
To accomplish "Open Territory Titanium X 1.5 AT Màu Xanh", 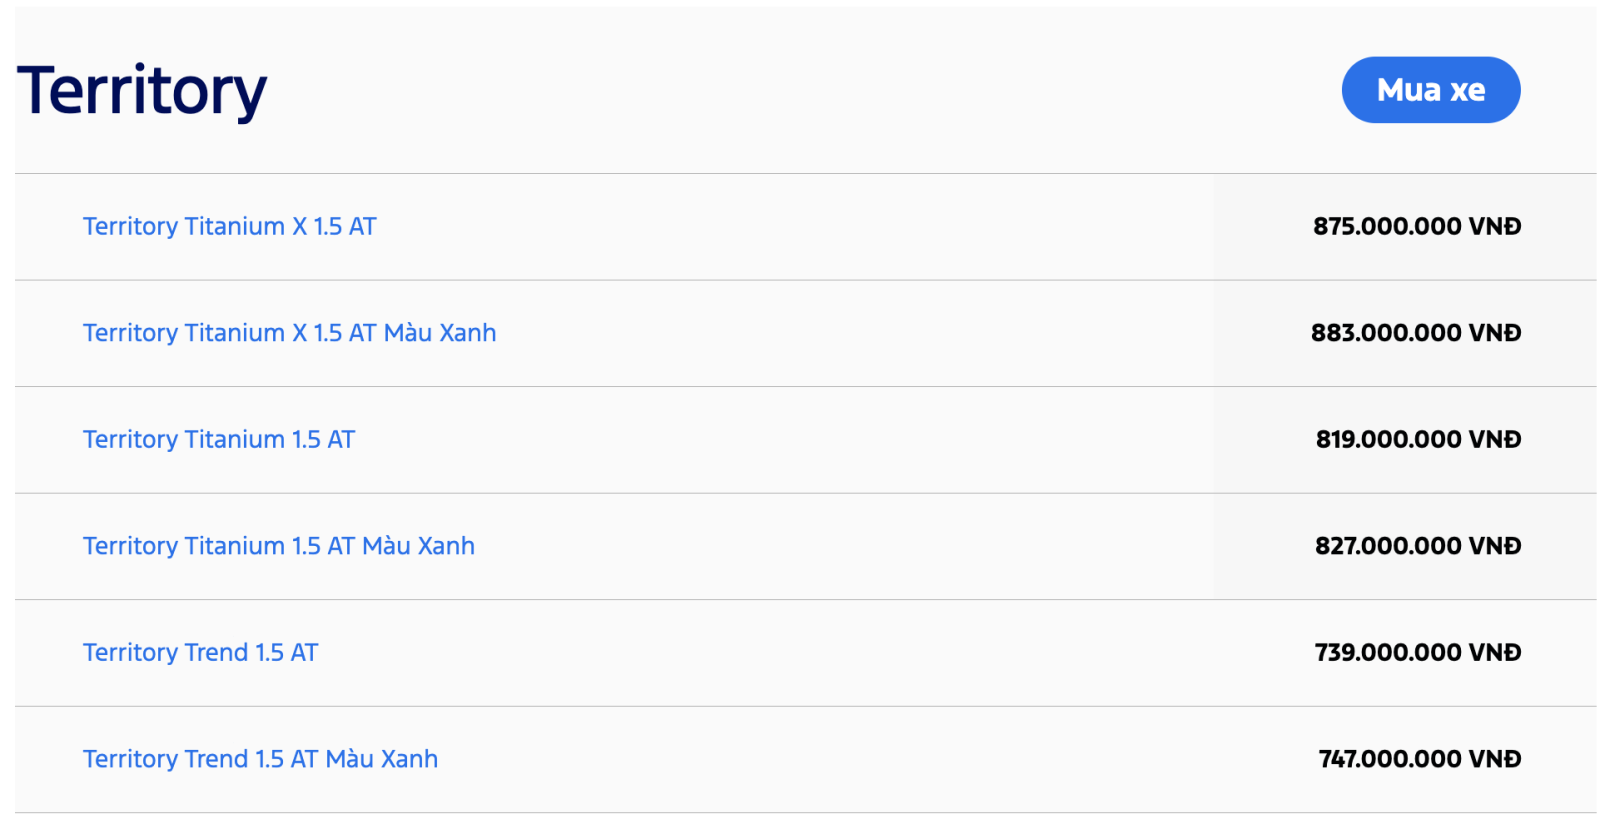I will tap(289, 333).
